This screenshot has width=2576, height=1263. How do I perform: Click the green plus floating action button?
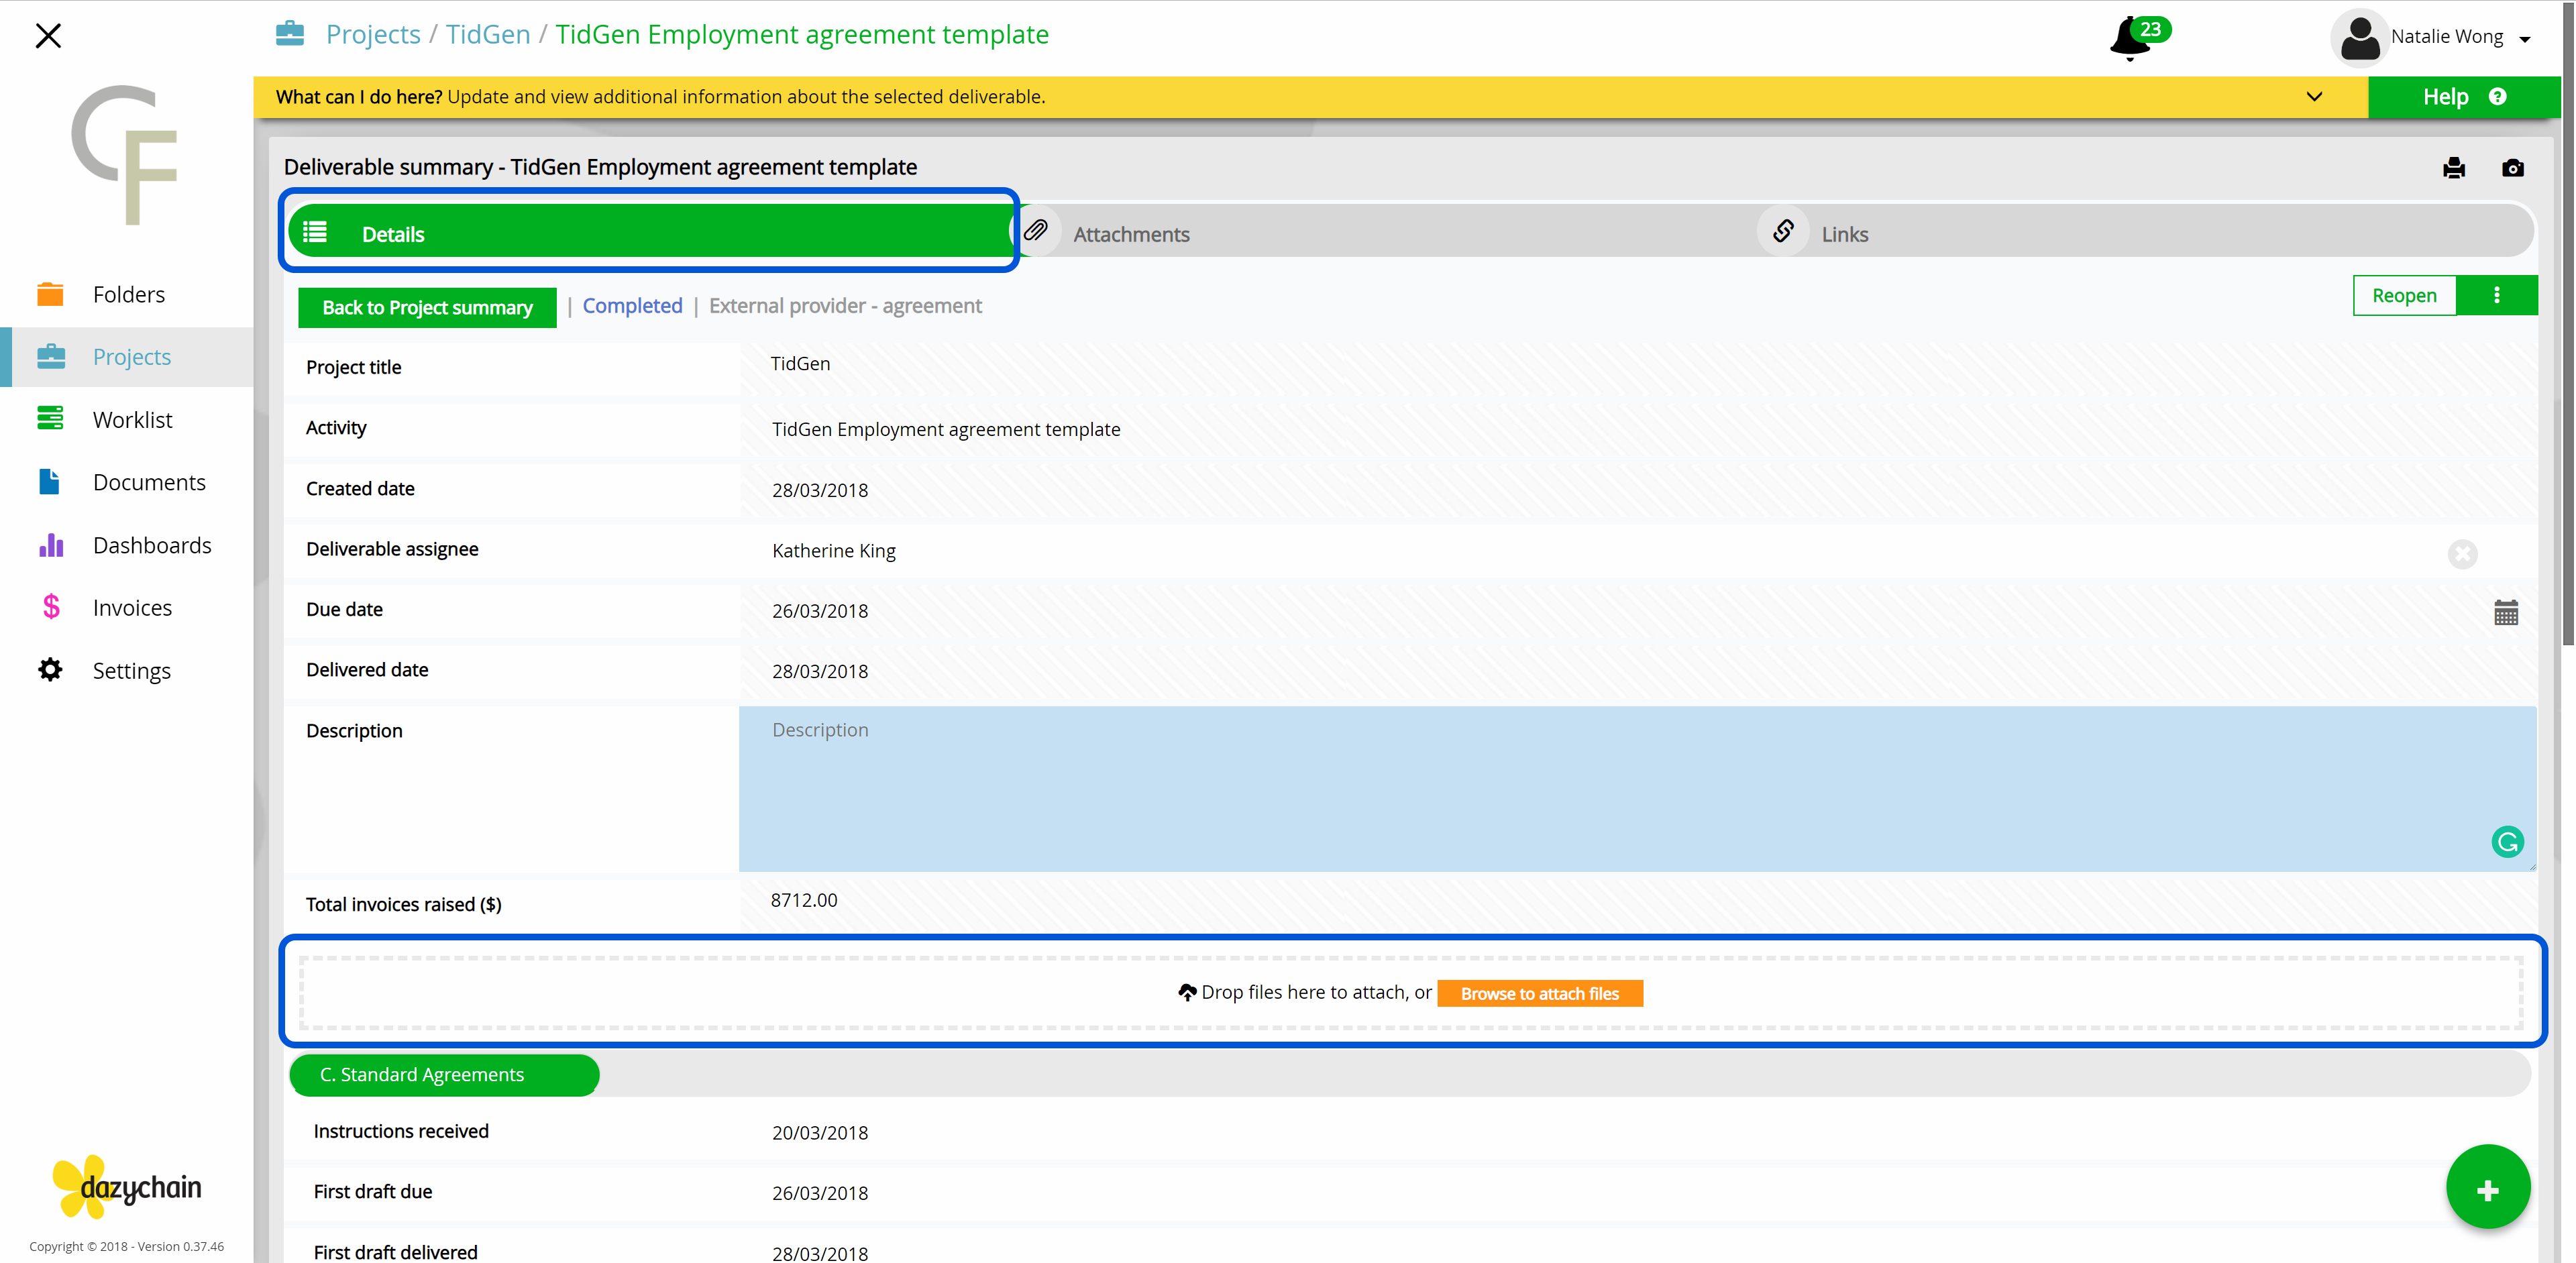tap(2487, 1187)
